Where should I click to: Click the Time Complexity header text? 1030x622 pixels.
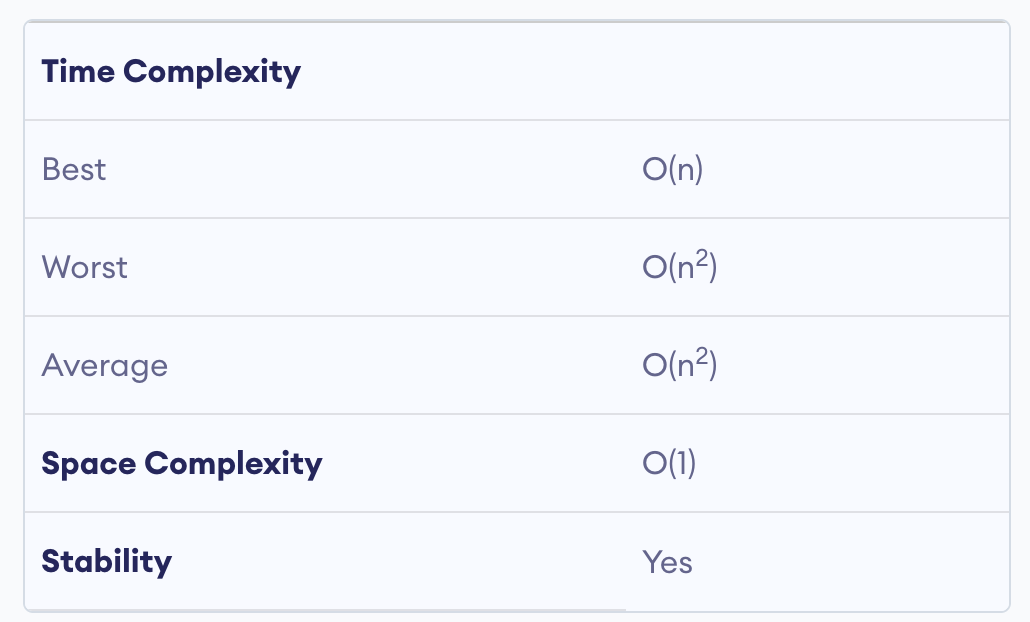171,72
